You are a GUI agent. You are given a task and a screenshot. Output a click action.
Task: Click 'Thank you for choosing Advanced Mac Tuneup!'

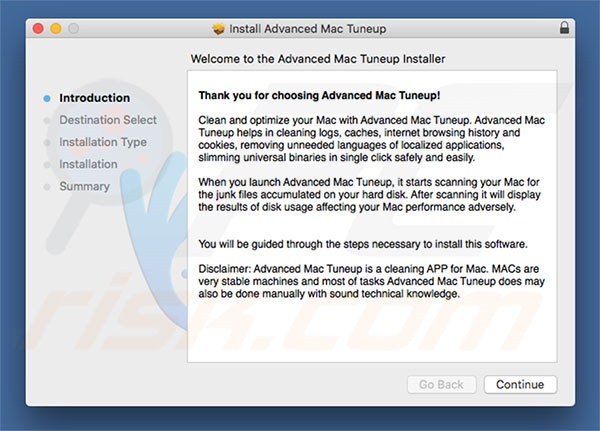click(x=319, y=95)
